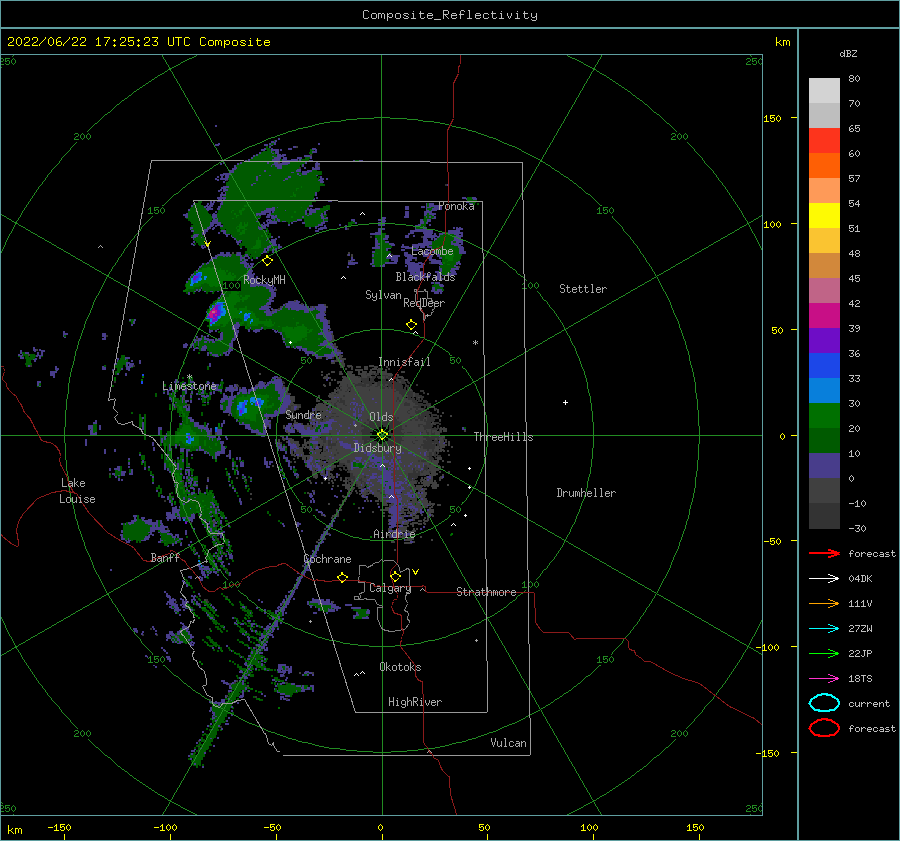Click the 65–70 dBZ gray swatch
The height and width of the screenshot is (841, 900).
[x=824, y=115]
